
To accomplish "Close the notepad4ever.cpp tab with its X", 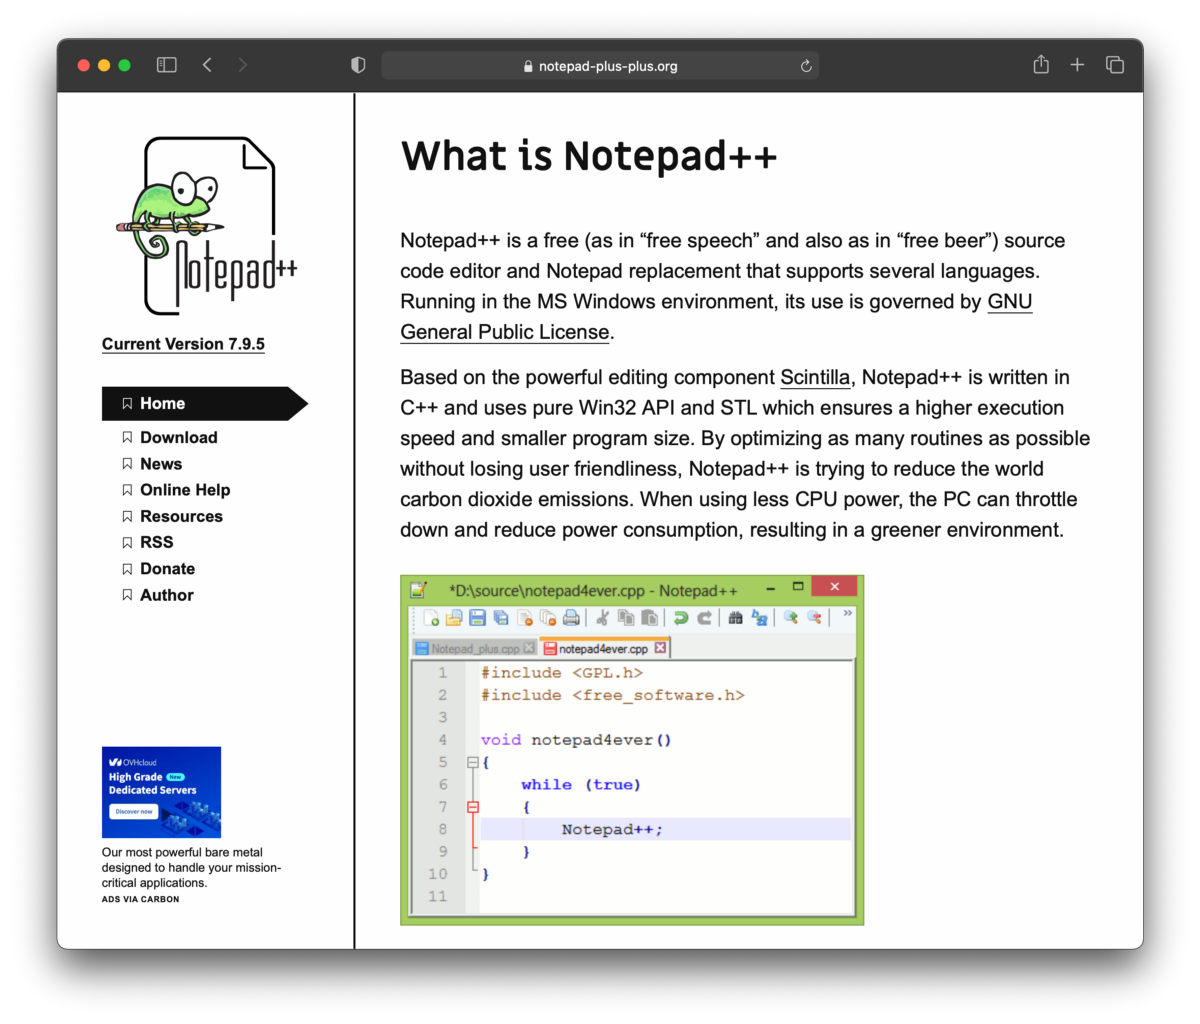I will coord(660,648).
